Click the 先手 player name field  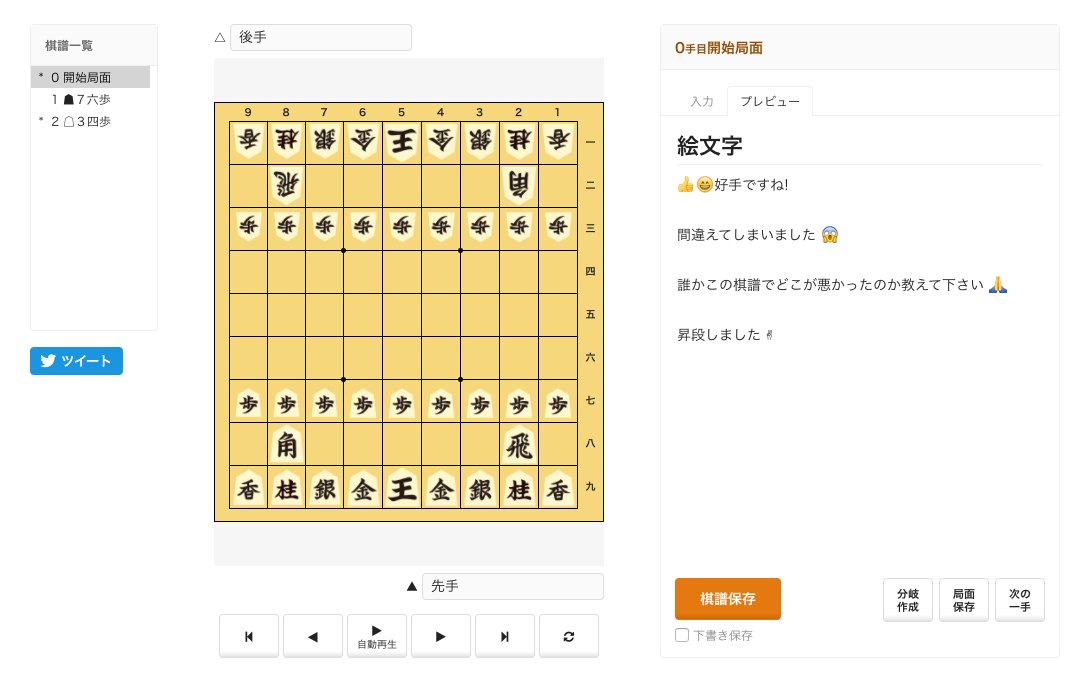512,586
